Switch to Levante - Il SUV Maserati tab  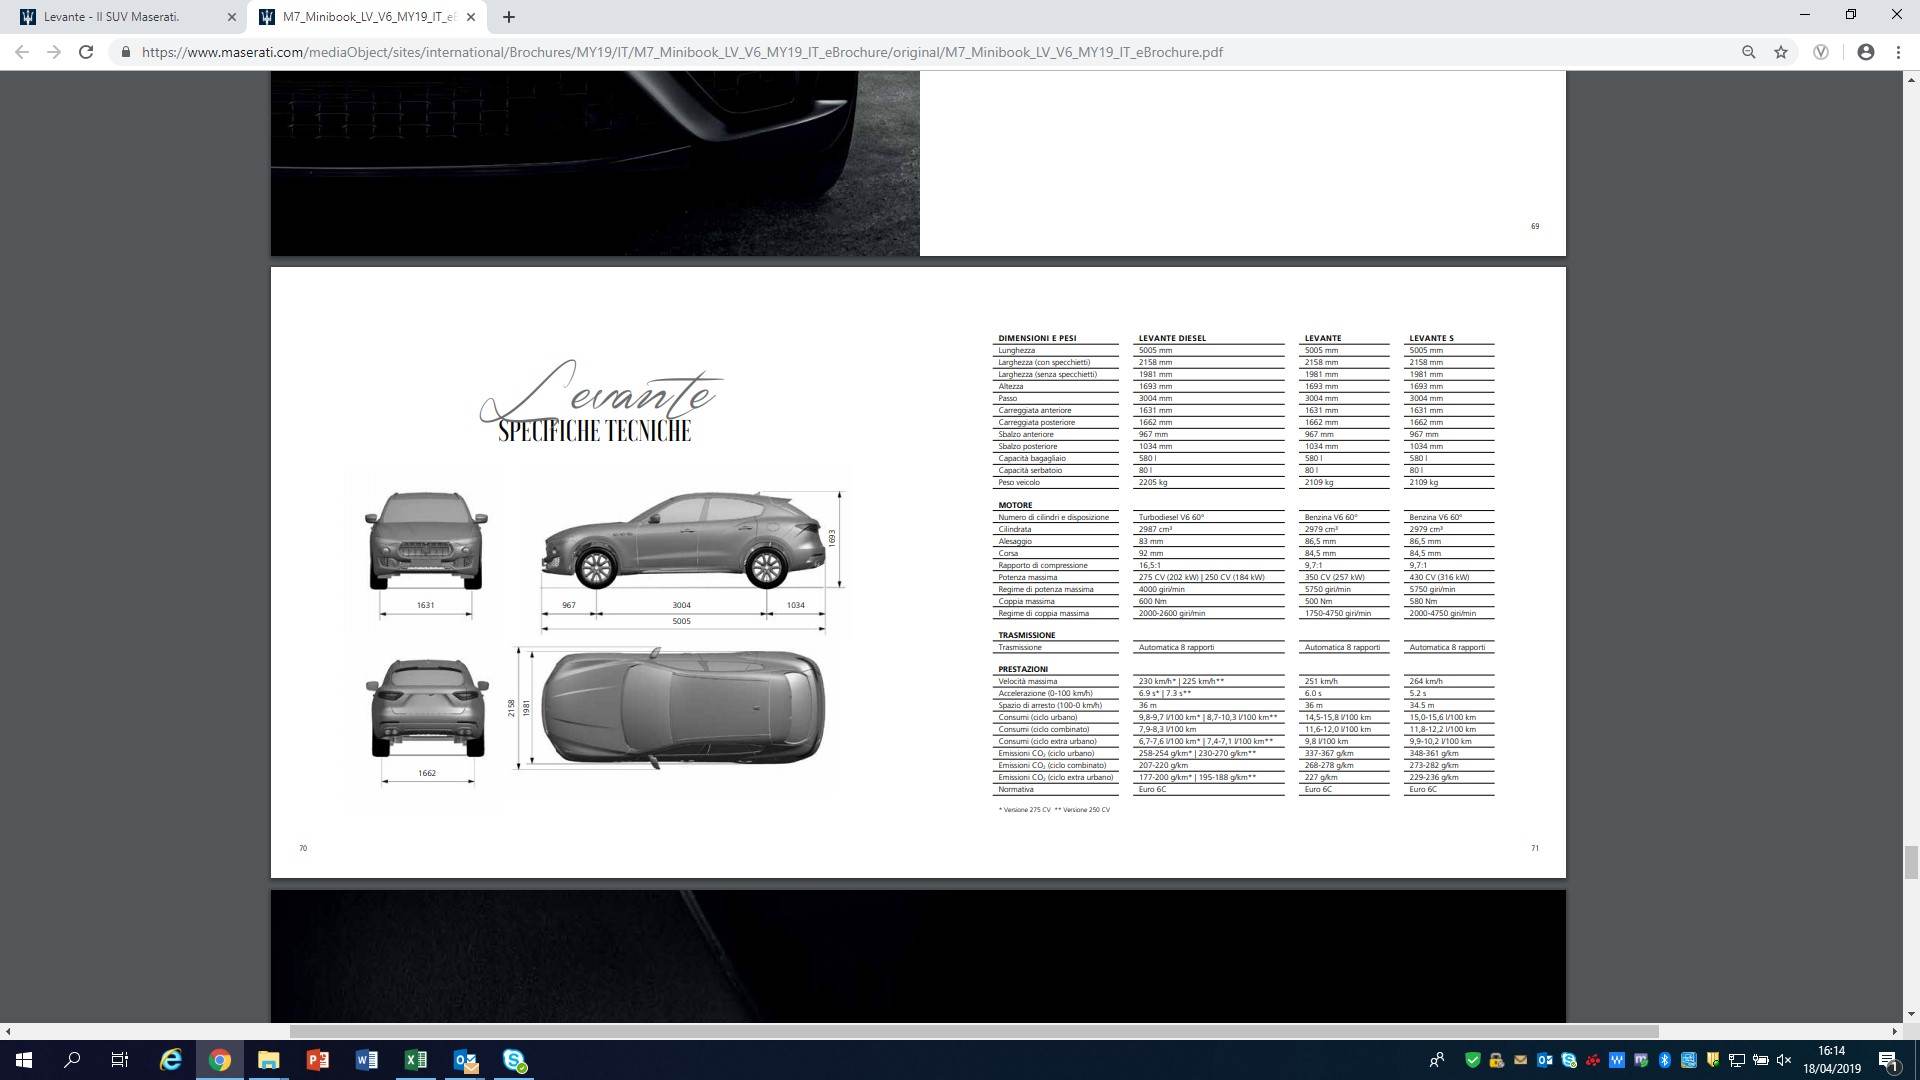[x=110, y=17]
